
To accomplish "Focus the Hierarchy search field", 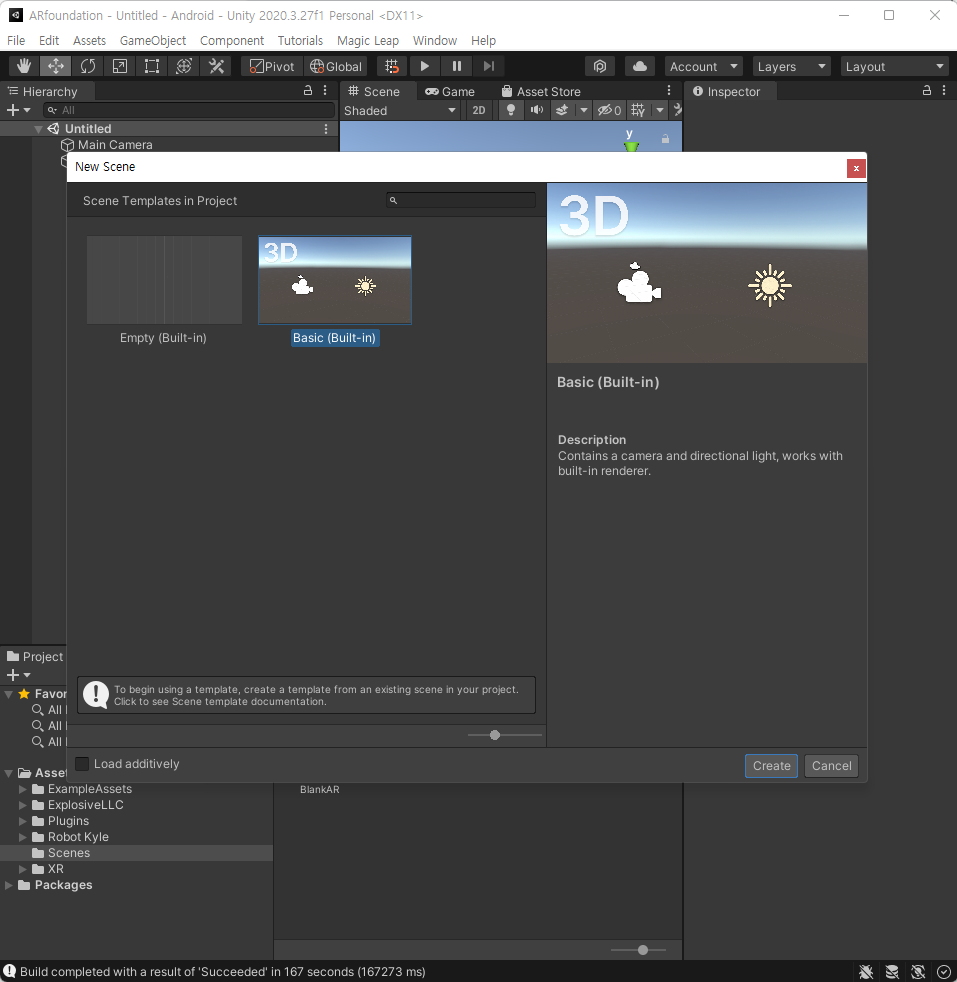I will [x=189, y=110].
